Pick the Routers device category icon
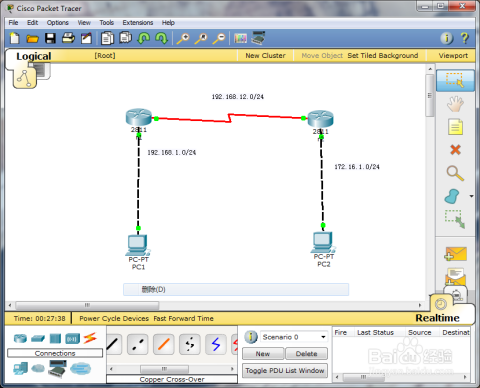This screenshot has width=480, height=388. click(x=20, y=339)
